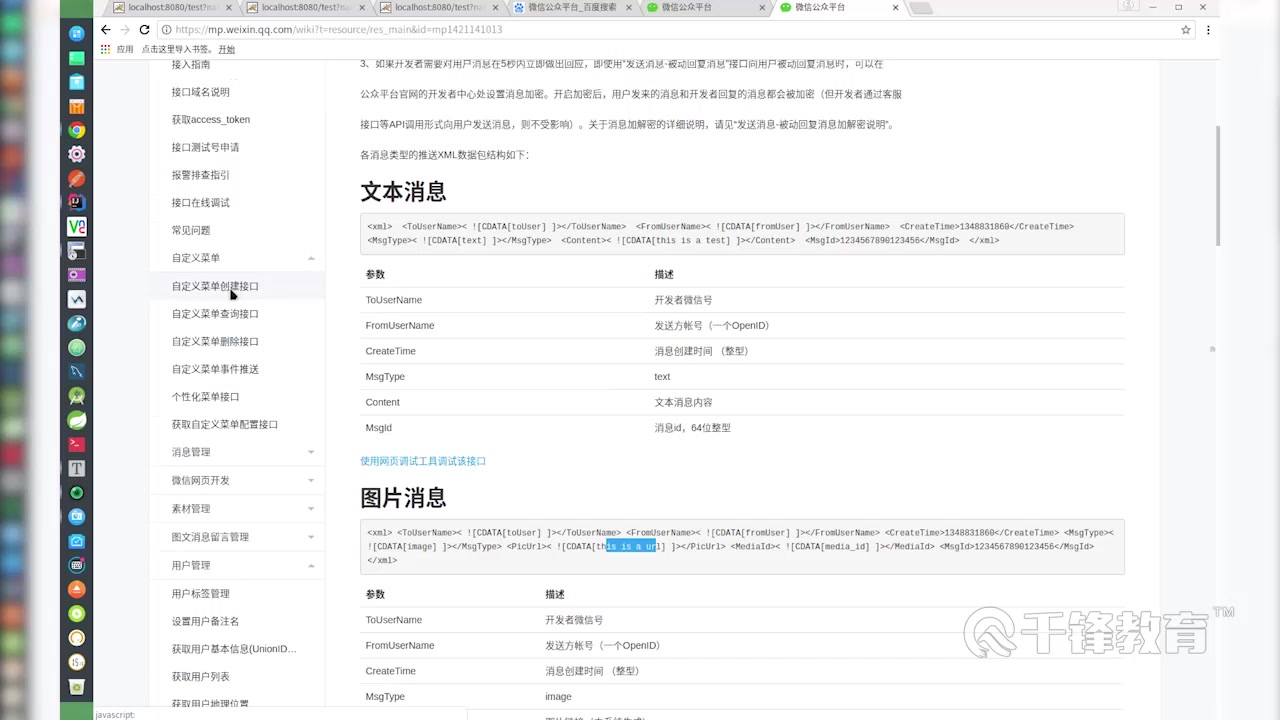
Task: Open 获取自定义菜单配置接口 in sidebar
Action: [x=225, y=424]
